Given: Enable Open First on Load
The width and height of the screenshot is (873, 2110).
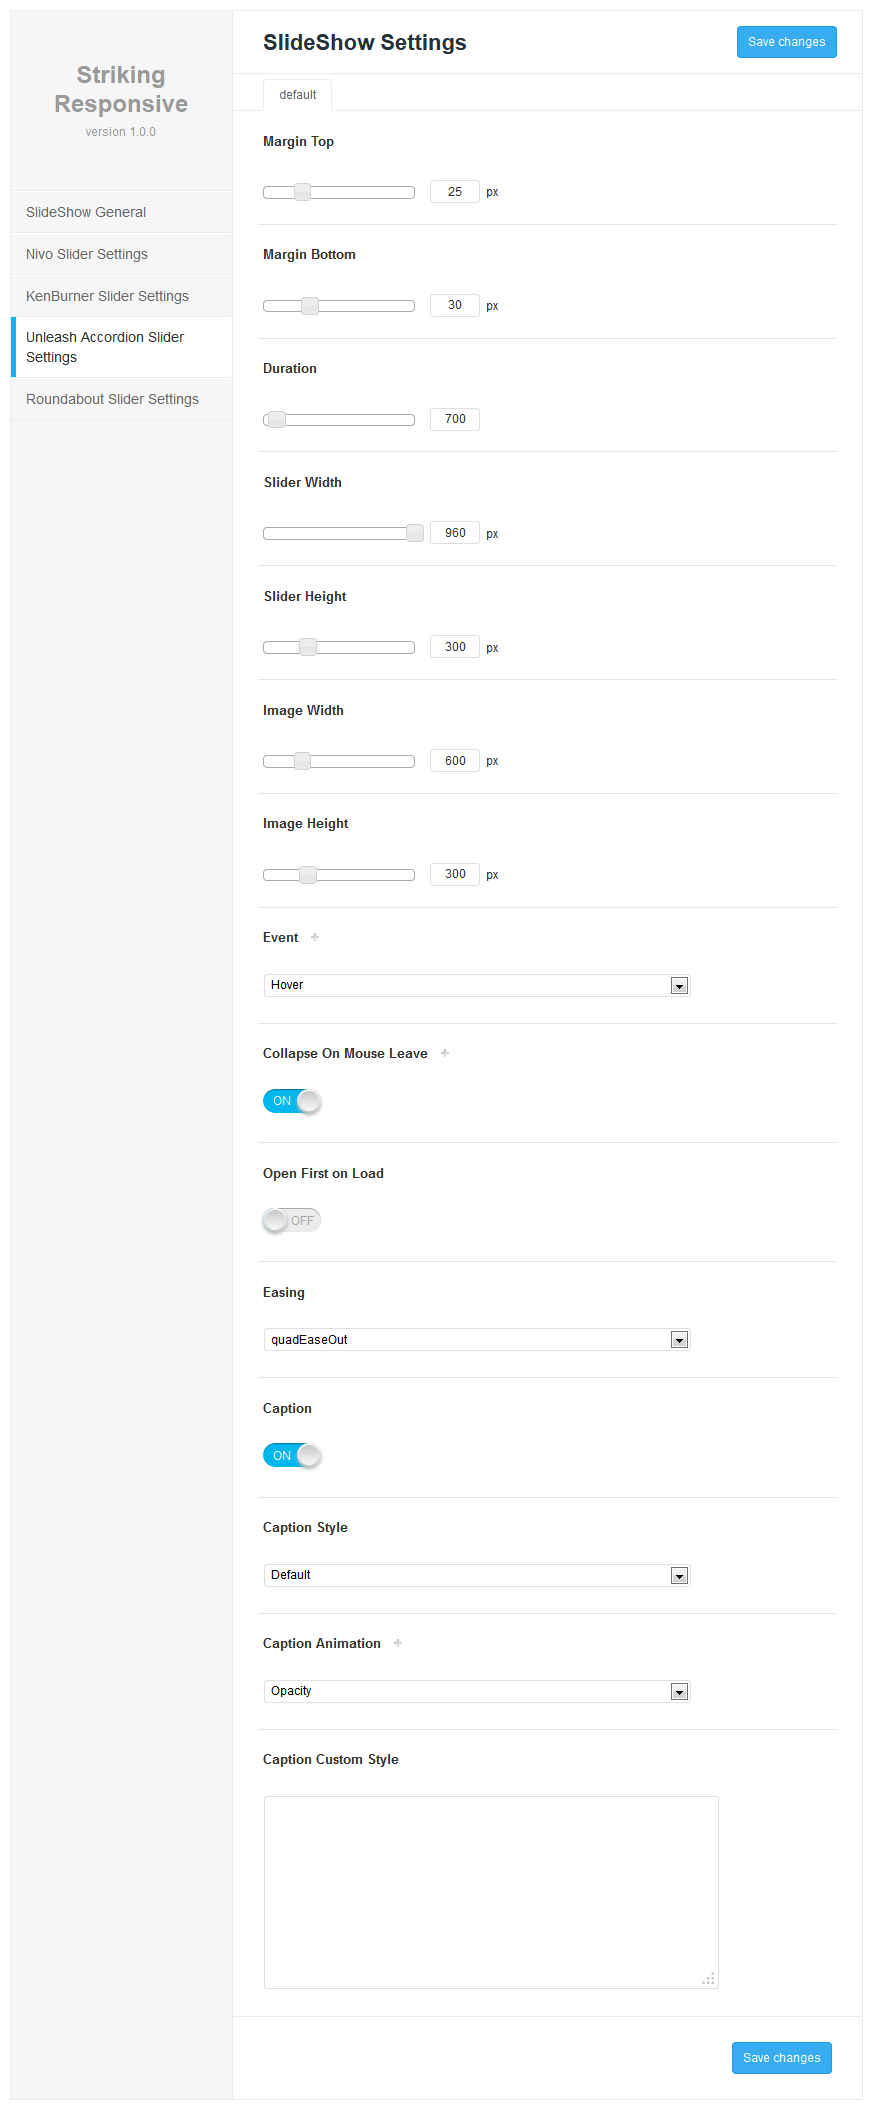Looking at the screenshot, I should click(x=291, y=1220).
